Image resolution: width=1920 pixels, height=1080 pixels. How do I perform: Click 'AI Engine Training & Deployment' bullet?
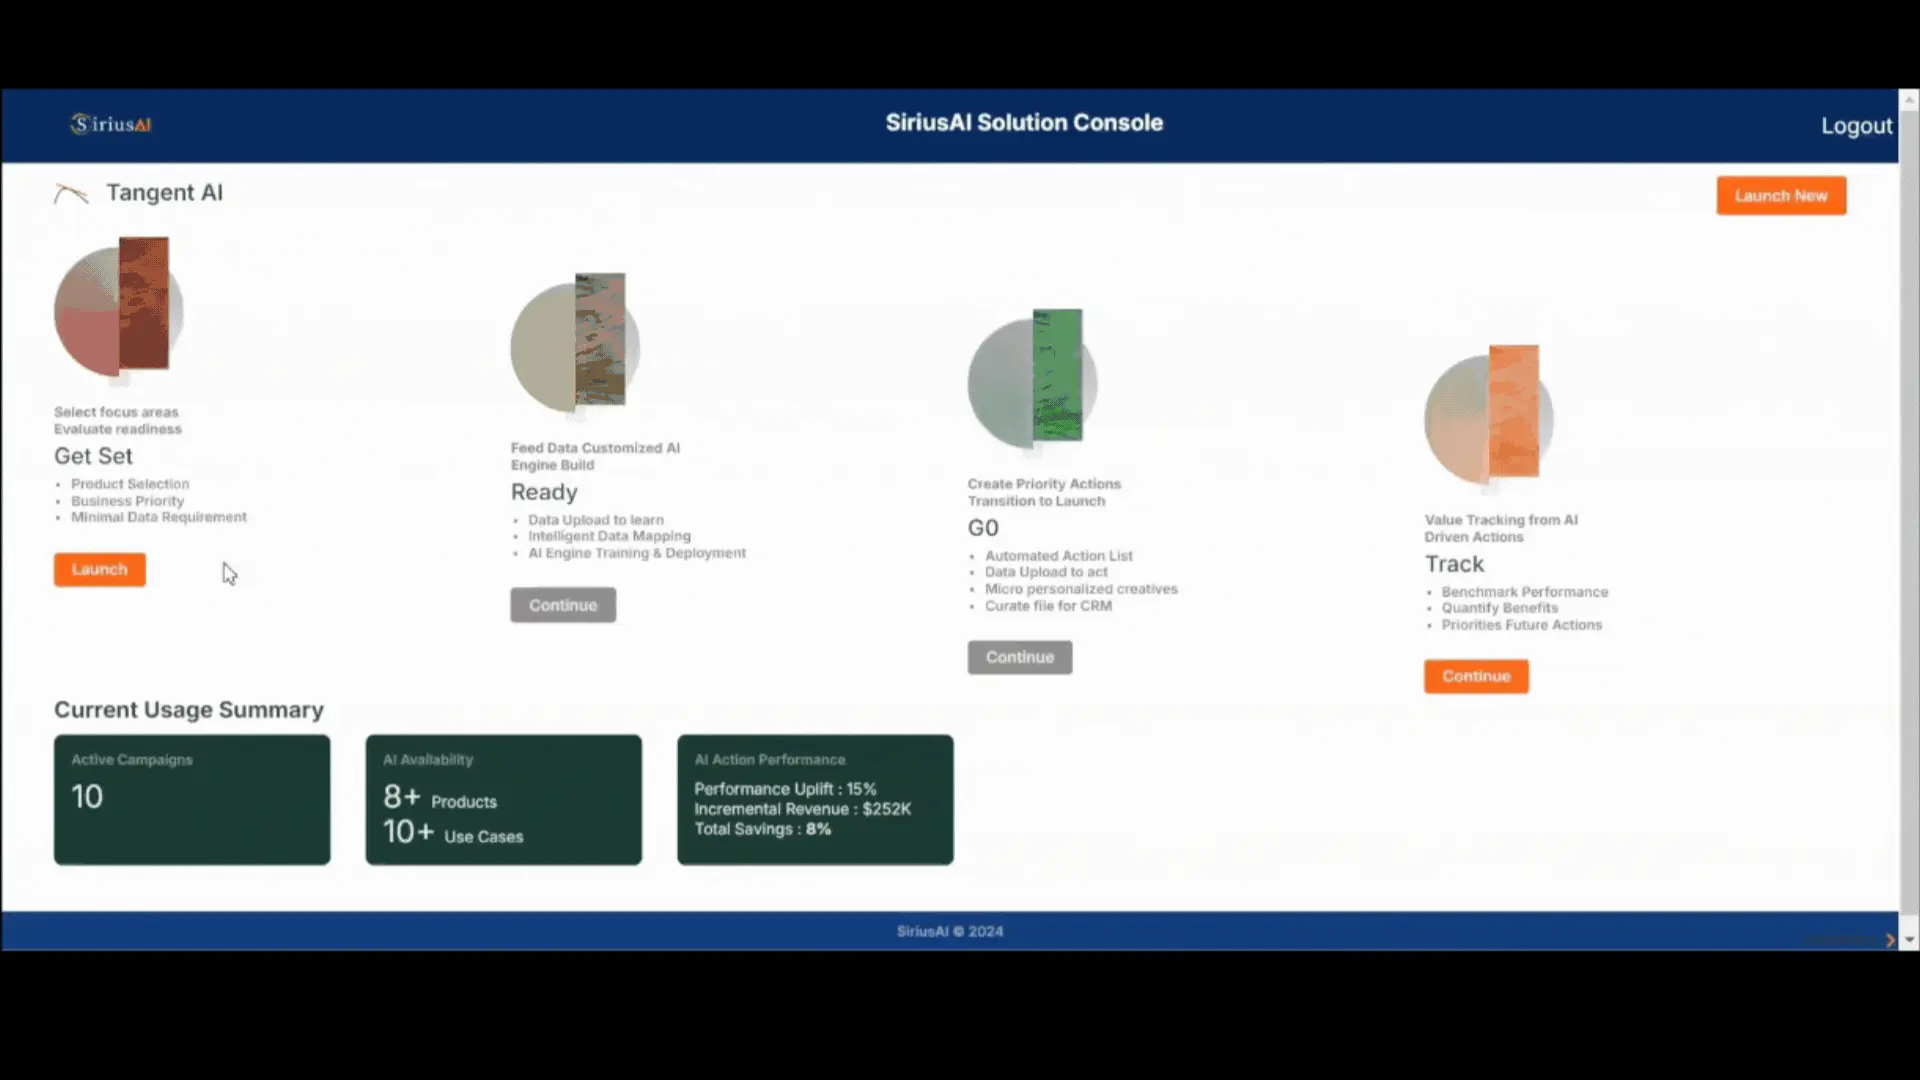pyautogui.click(x=637, y=553)
